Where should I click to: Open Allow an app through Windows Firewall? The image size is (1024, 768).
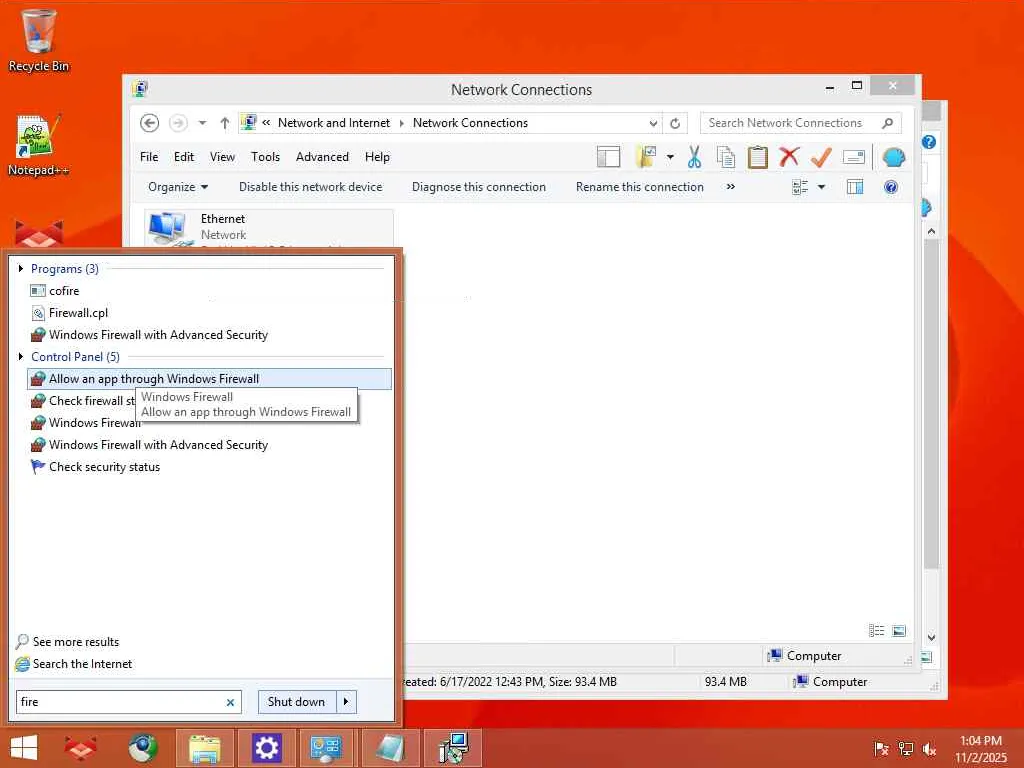coord(210,379)
